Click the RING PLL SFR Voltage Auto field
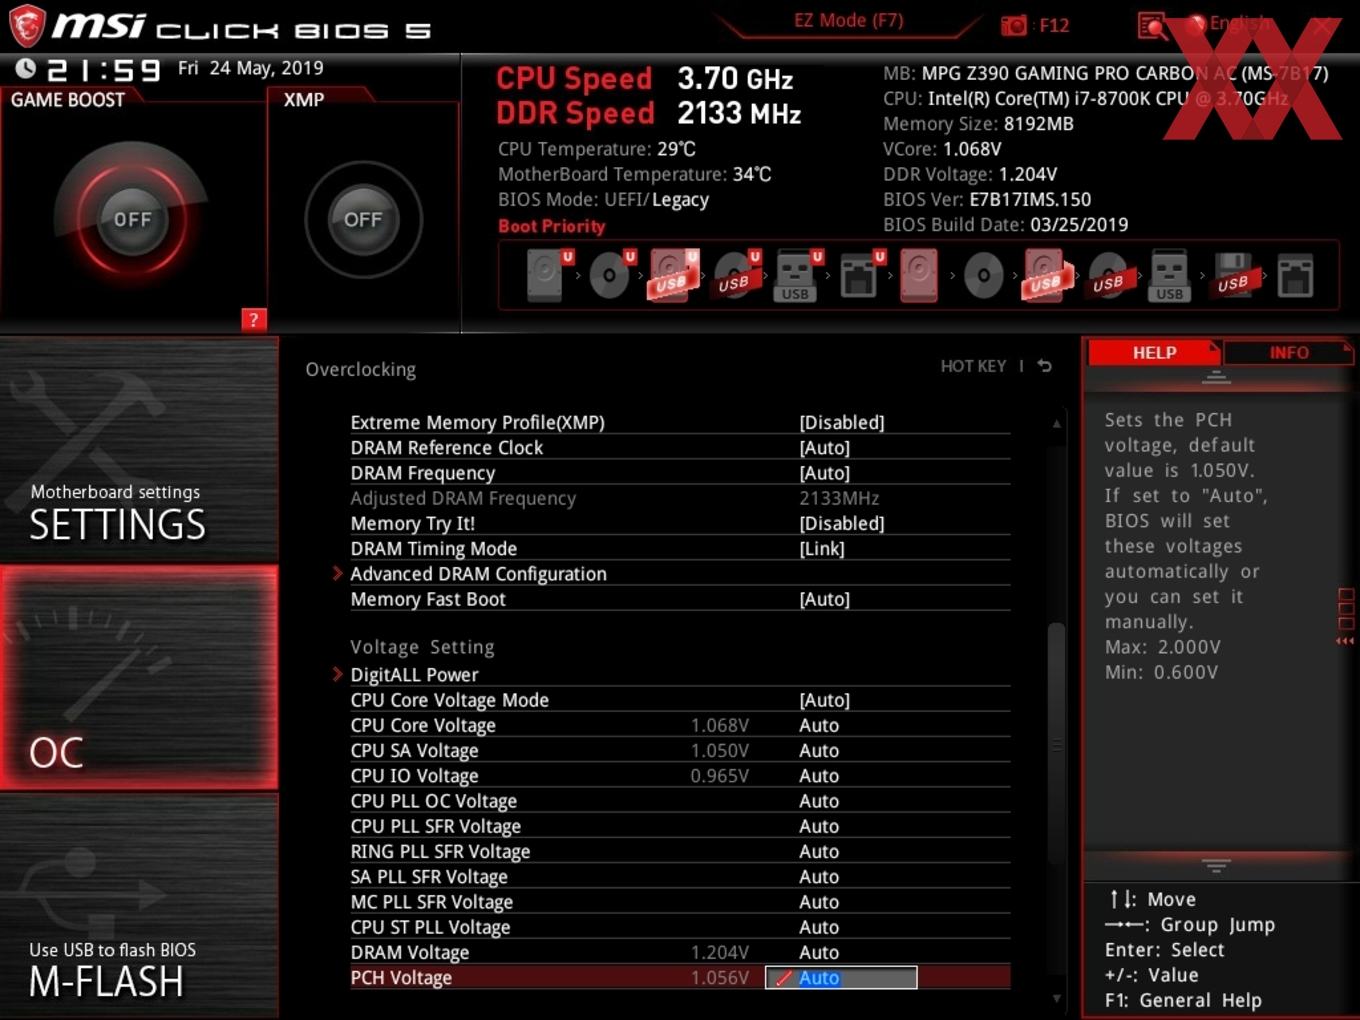This screenshot has width=1360, height=1020. click(x=819, y=851)
